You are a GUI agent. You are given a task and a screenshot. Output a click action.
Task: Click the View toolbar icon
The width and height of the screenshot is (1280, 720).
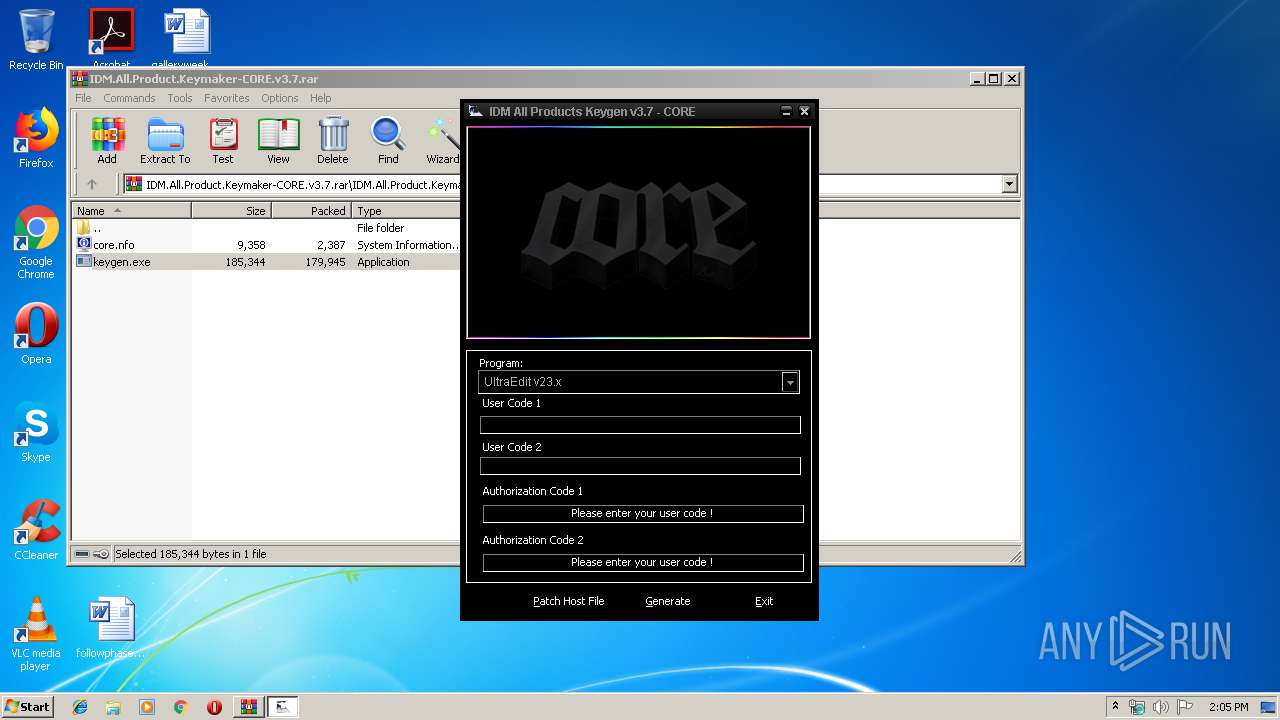278,140
